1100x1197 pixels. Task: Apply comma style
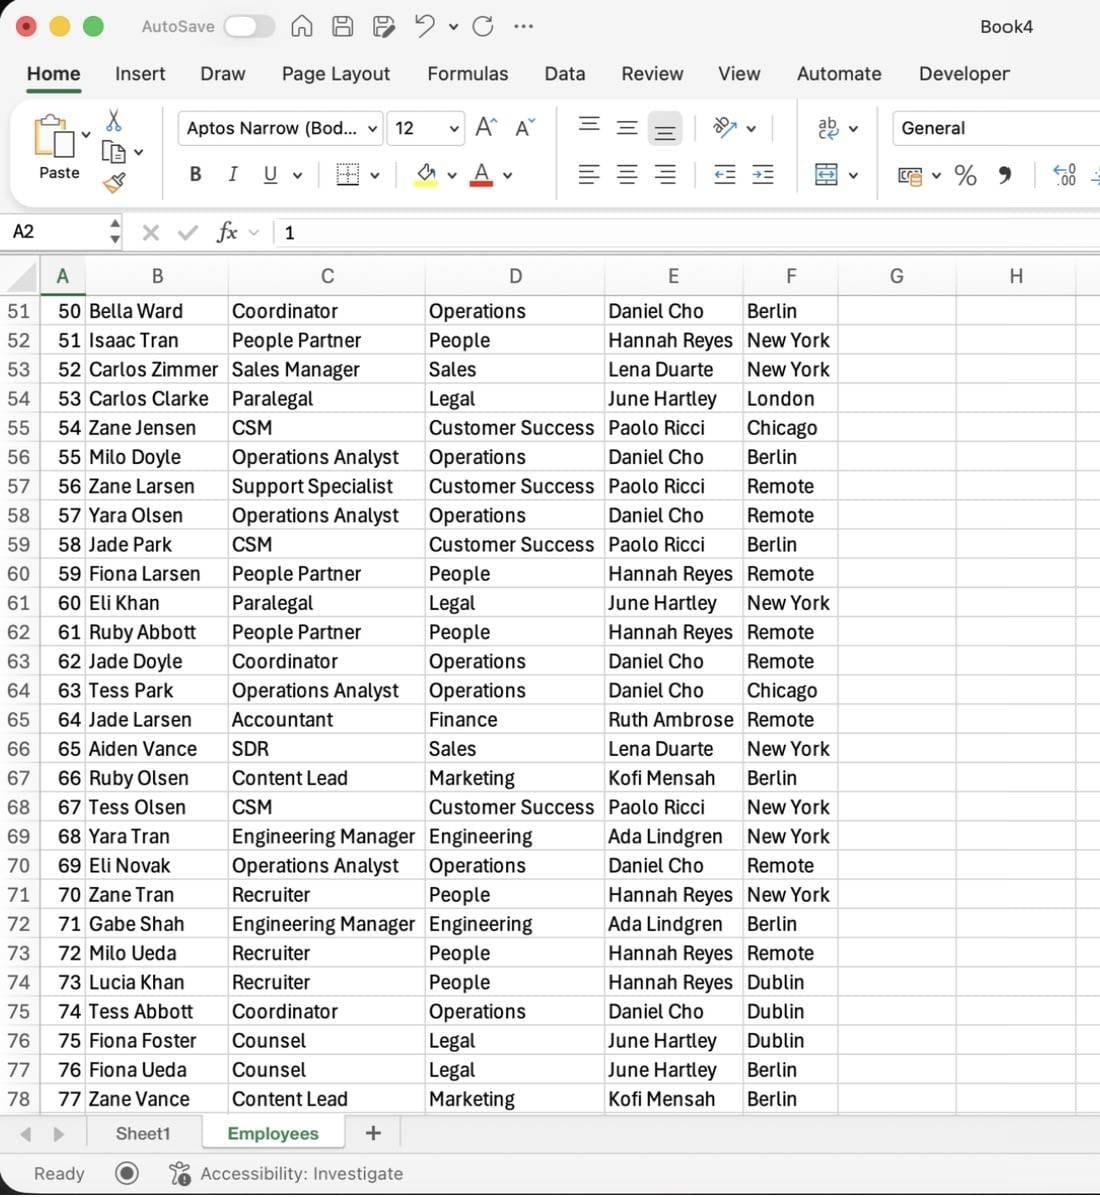pyautogui.click(x=1005, y=175)
